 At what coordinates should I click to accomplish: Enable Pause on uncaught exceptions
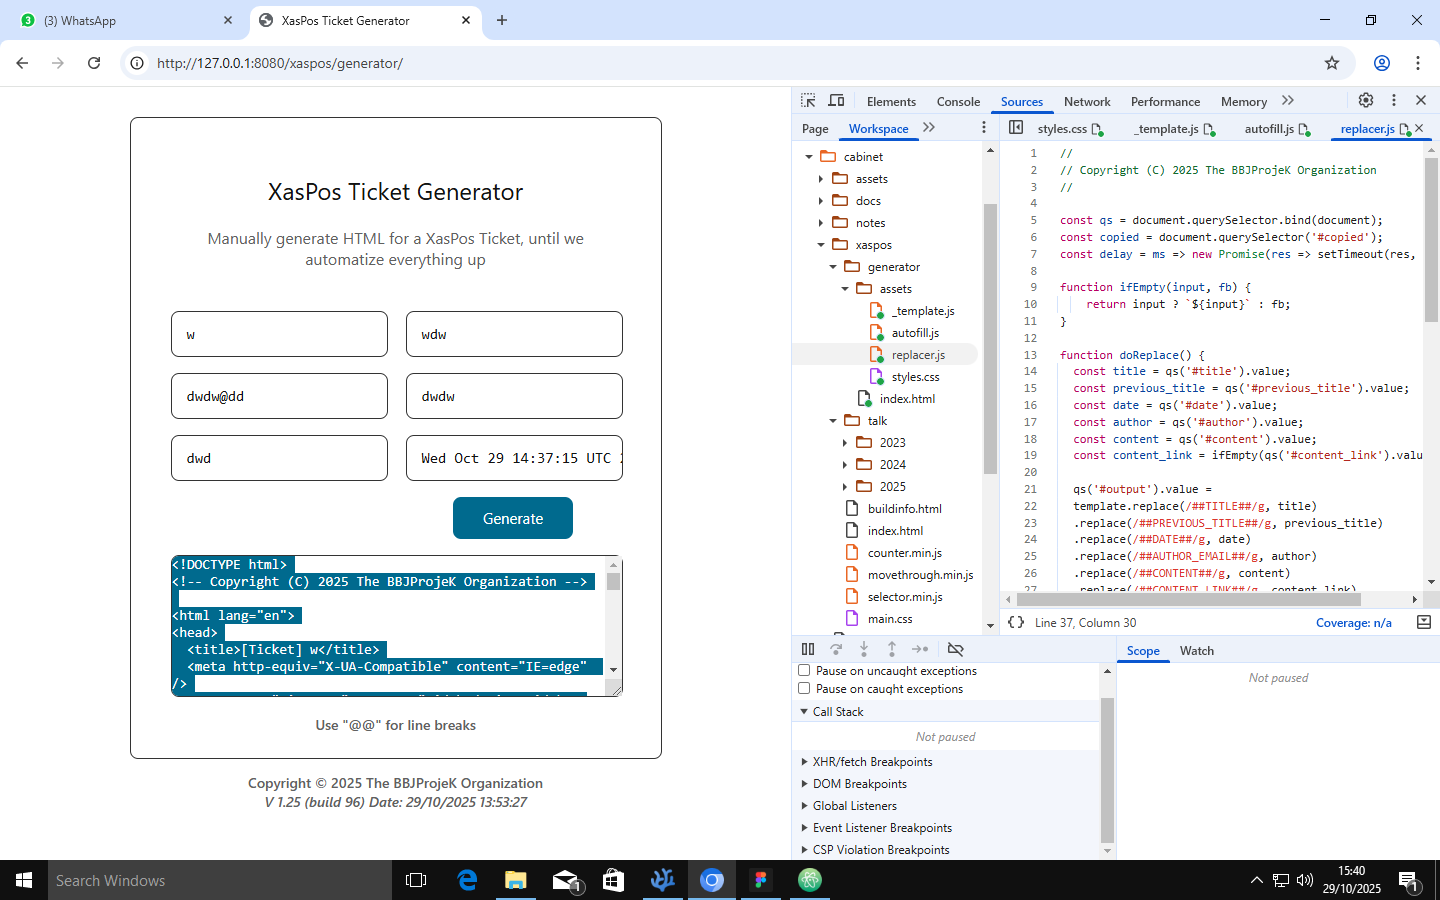[804, 671]
